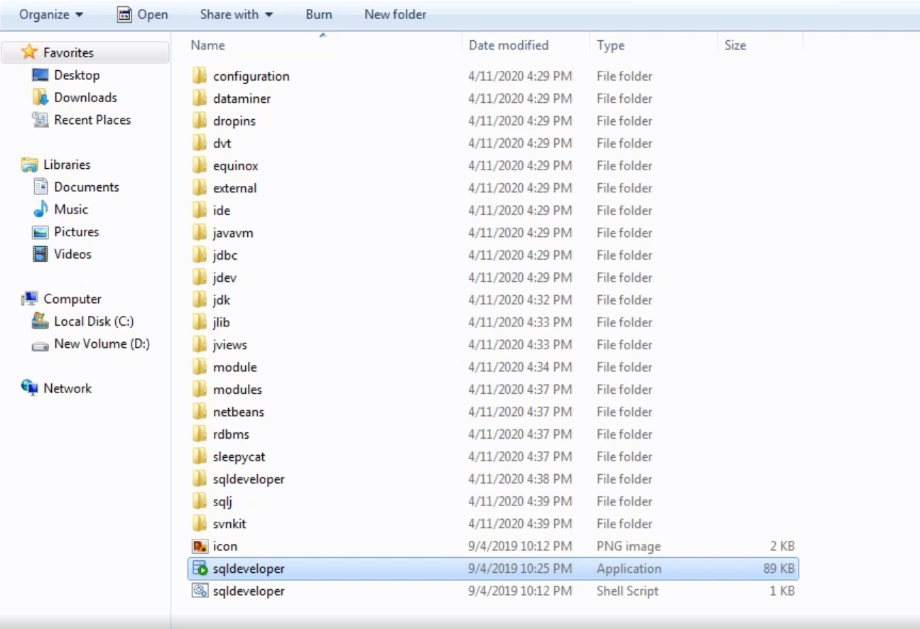This screenshot has height=629, width=920.
Task: Open the Music library
Action: pyautogui.click(x=70, y=209)
